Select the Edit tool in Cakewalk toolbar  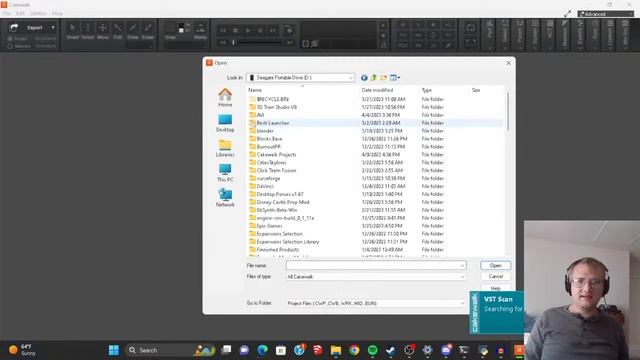[118, 31]
